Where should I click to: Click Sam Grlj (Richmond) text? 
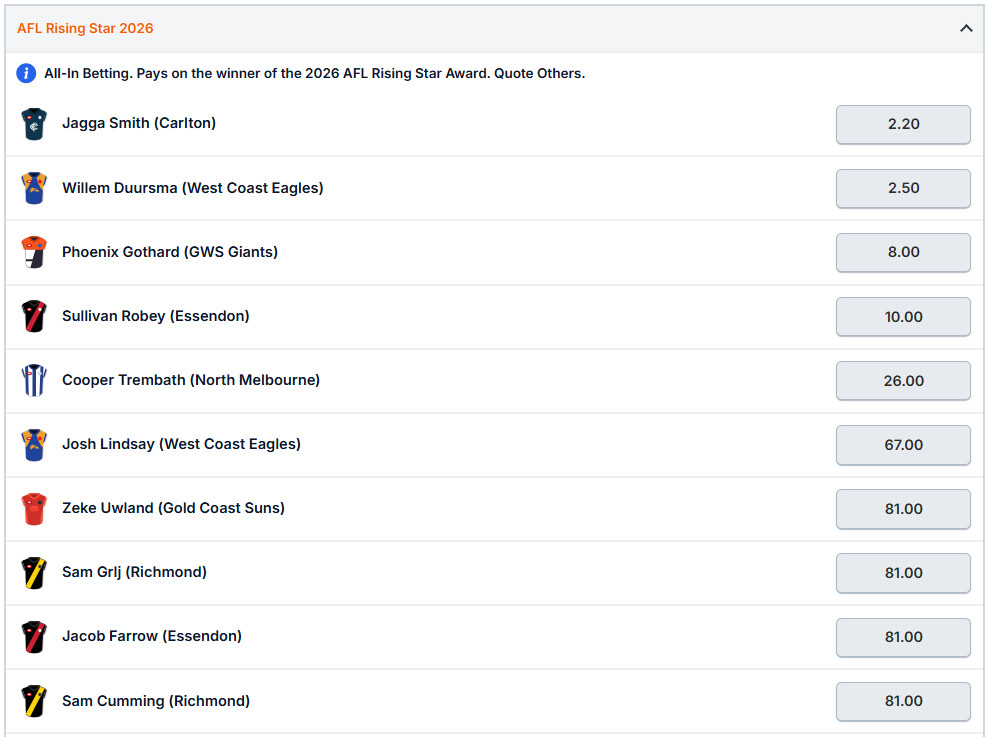pyautogui.click(x=134, y=572)
